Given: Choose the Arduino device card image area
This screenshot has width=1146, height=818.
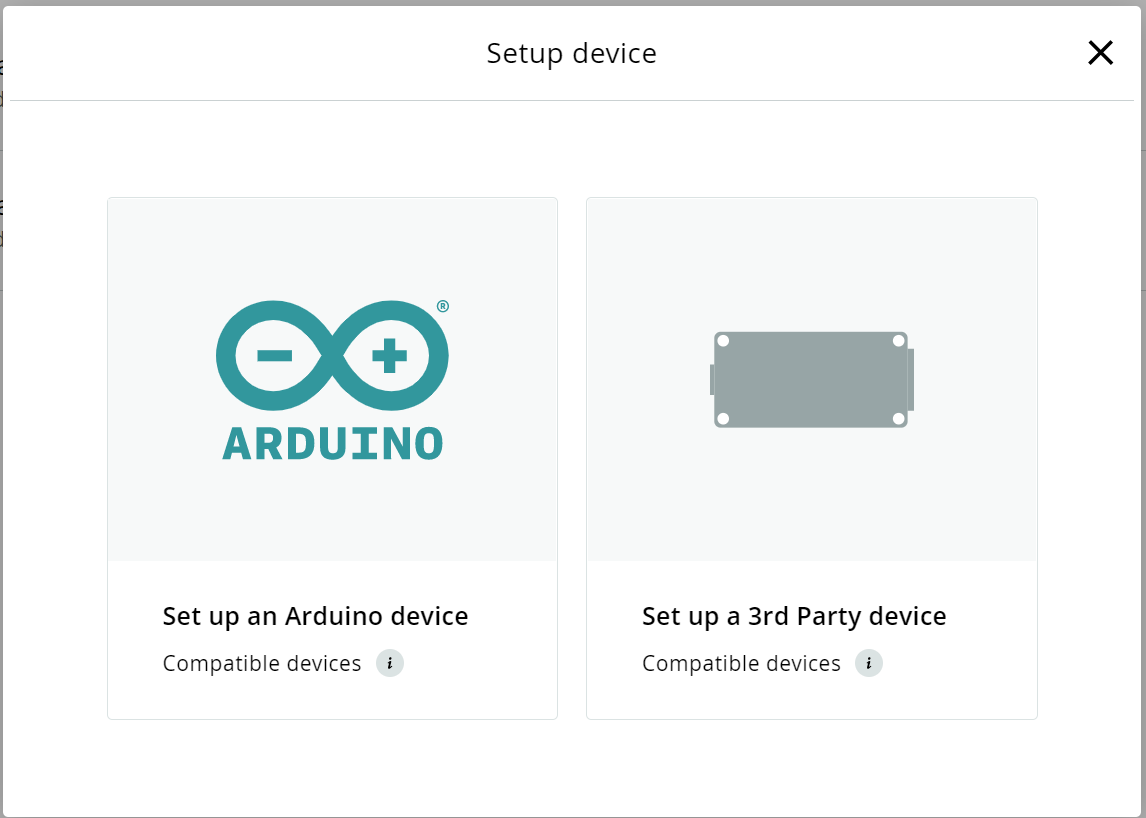Looking at the screenshot, I should [x=333, y=379].
